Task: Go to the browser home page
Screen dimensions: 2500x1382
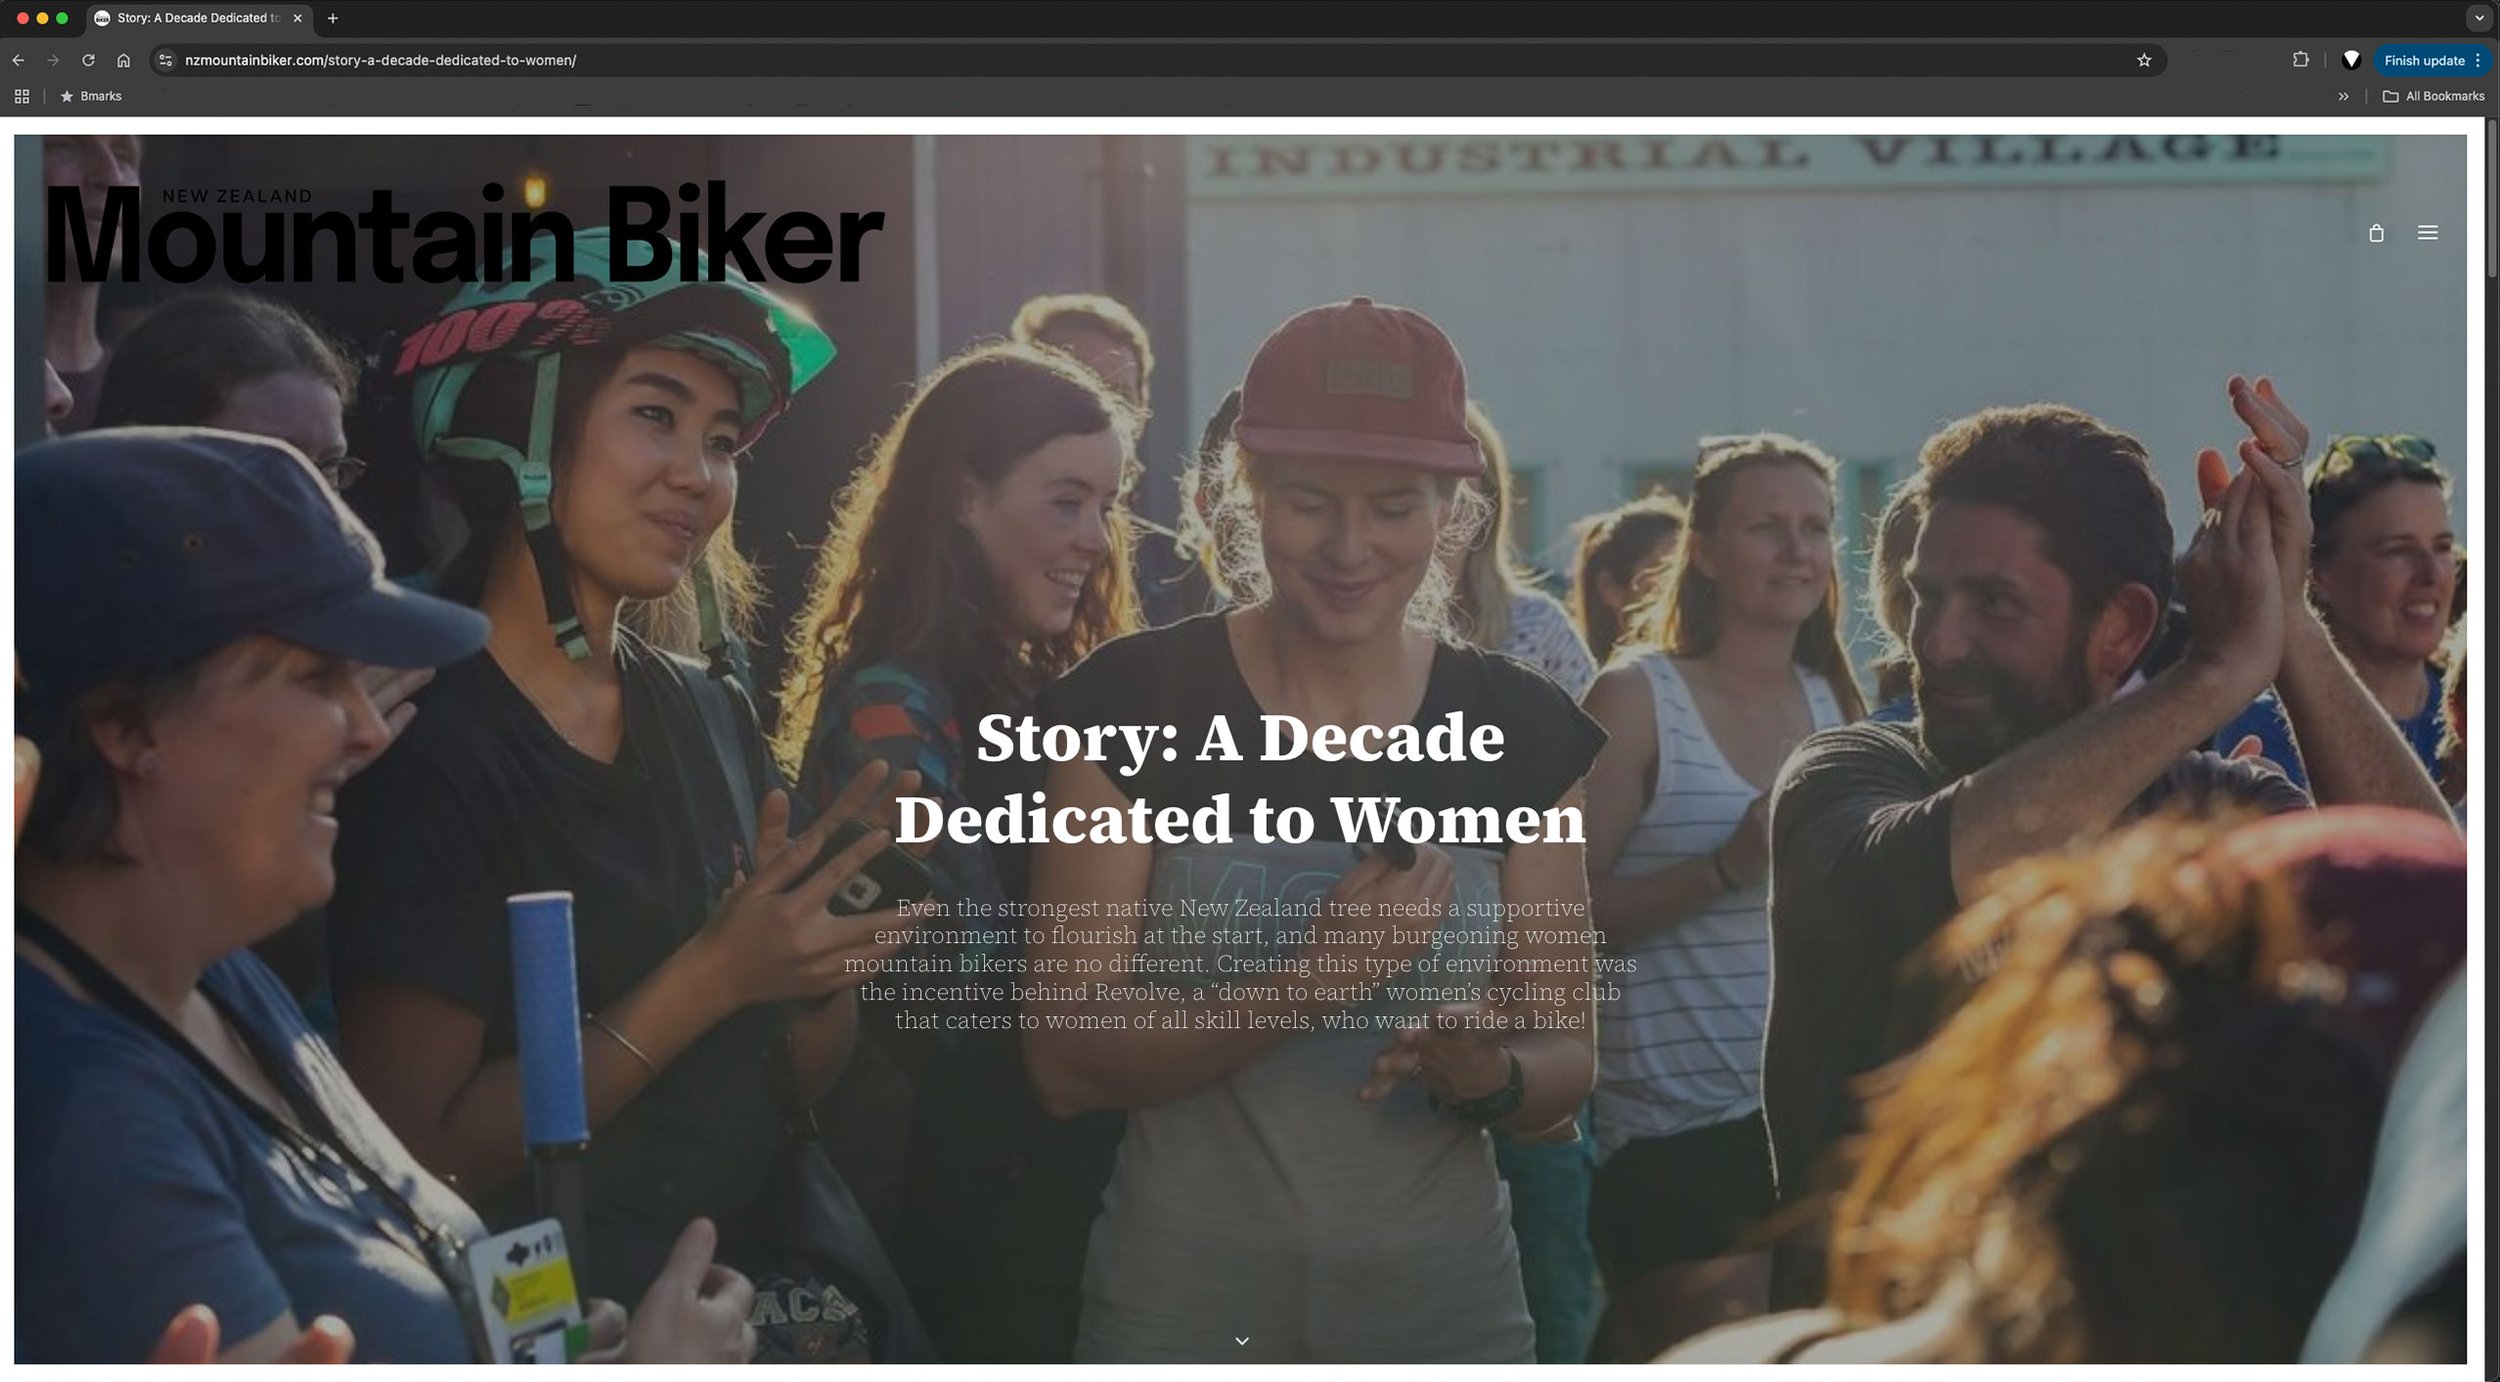Action: (x=123, y=60)
